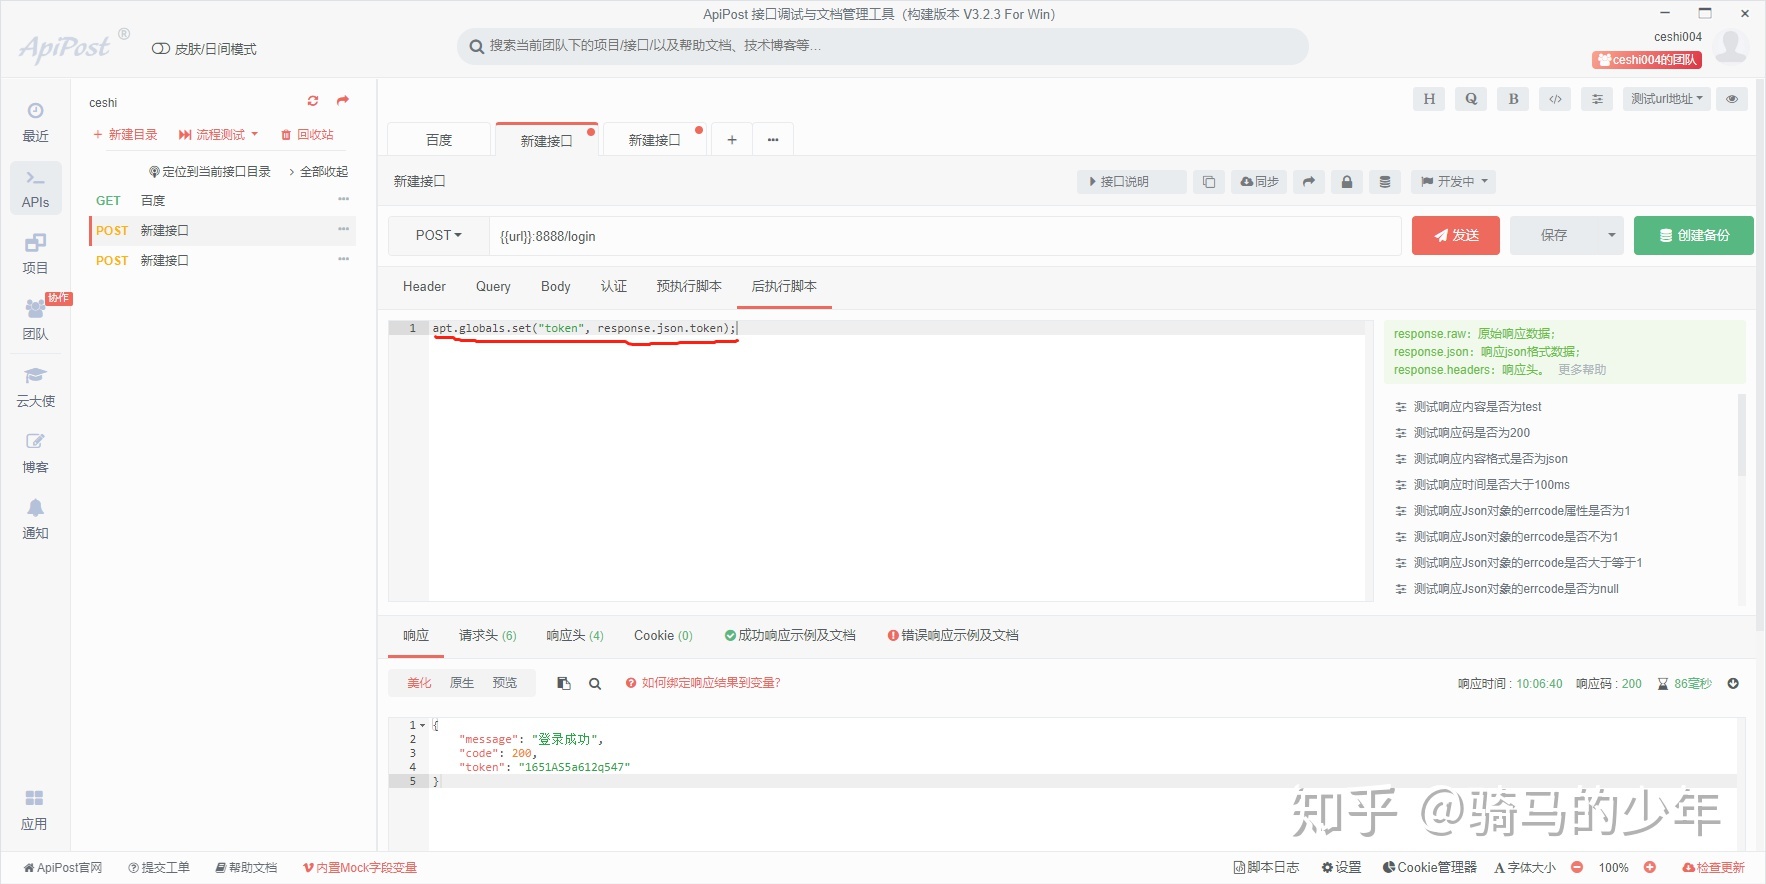This screenshot has height=884, width=1766.
Task: Open the Body tab
Action: 555,287
